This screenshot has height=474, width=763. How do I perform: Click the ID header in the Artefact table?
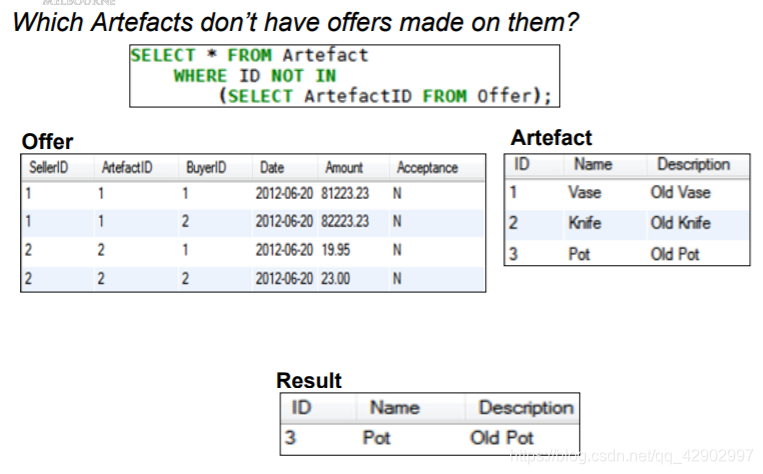[521, 164]
